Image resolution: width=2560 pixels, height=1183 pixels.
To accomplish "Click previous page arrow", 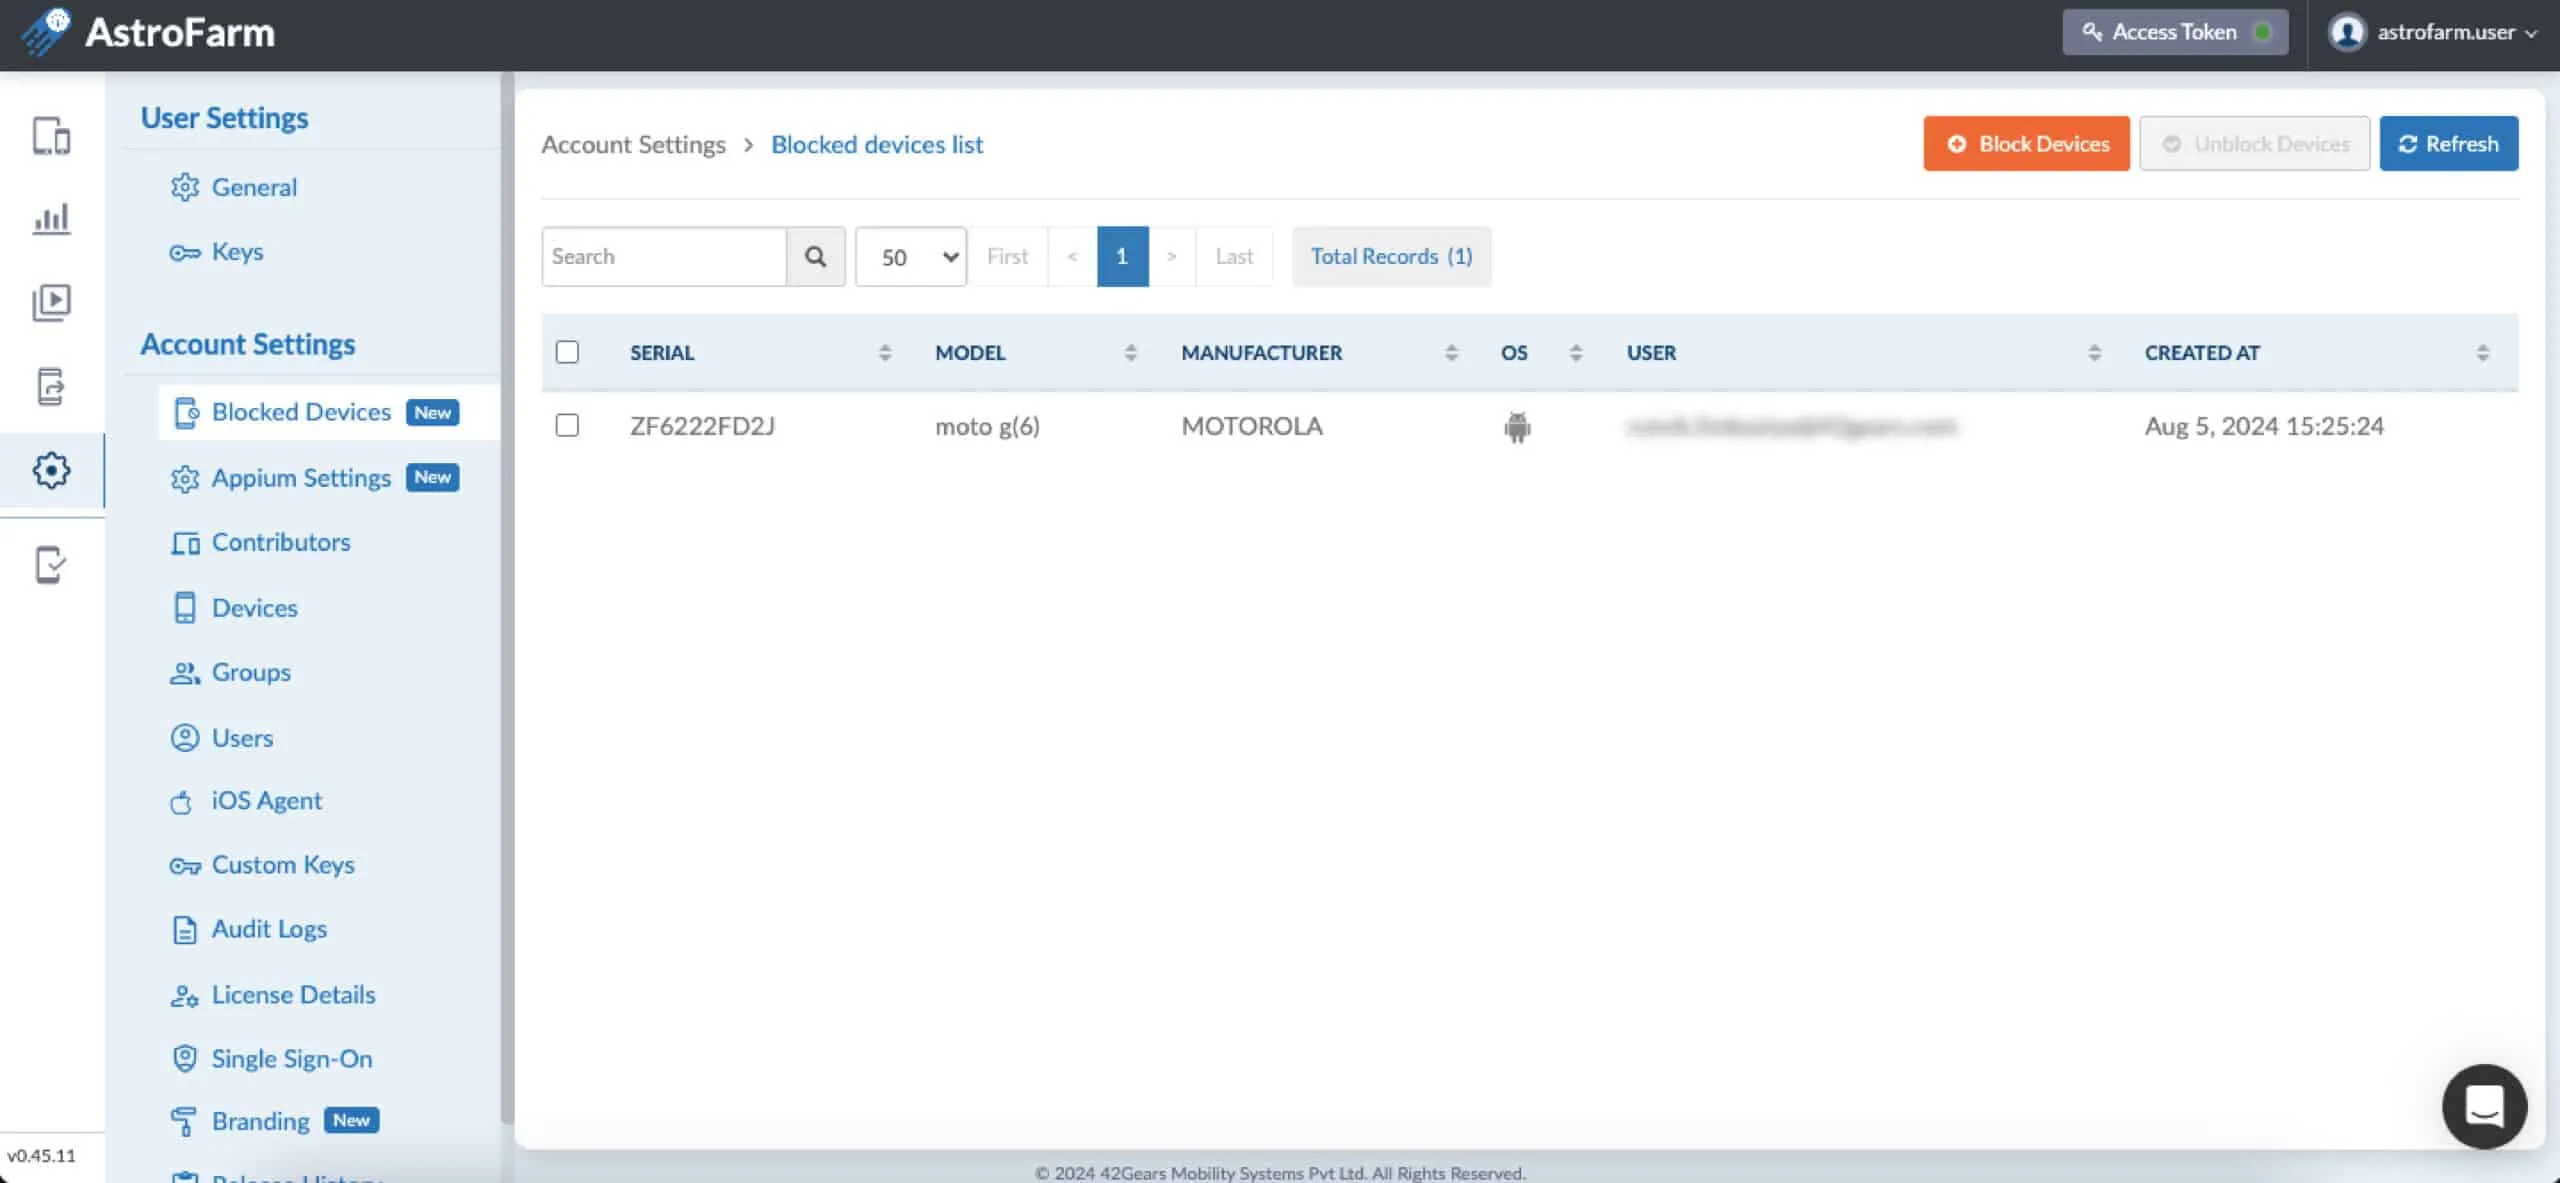I will click(x=1072, y=257).
